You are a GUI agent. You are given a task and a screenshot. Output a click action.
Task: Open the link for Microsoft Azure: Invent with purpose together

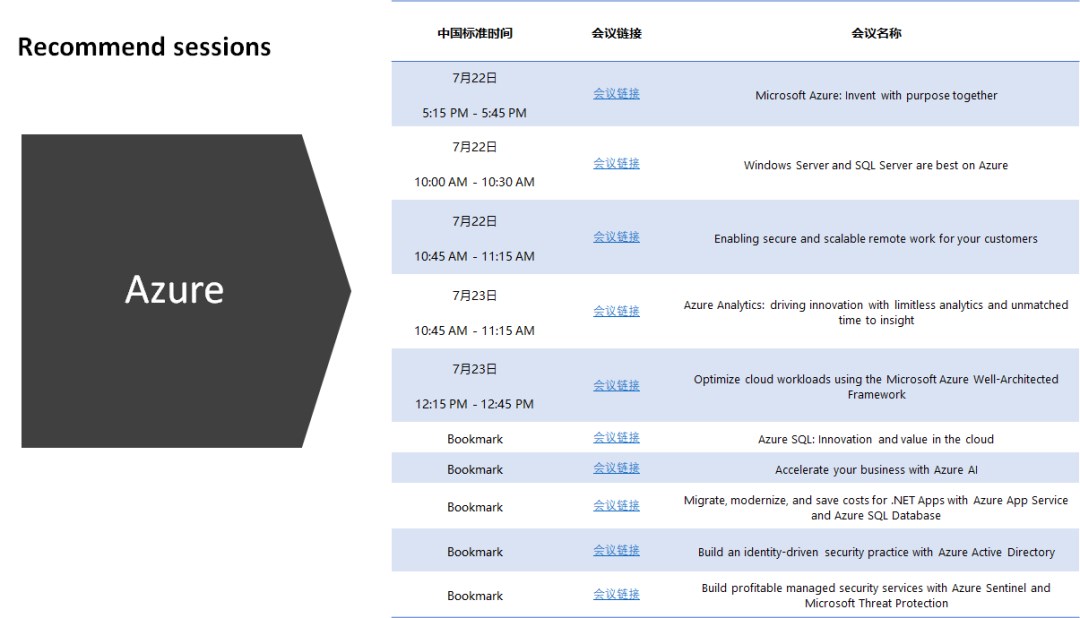pos(616,94)
